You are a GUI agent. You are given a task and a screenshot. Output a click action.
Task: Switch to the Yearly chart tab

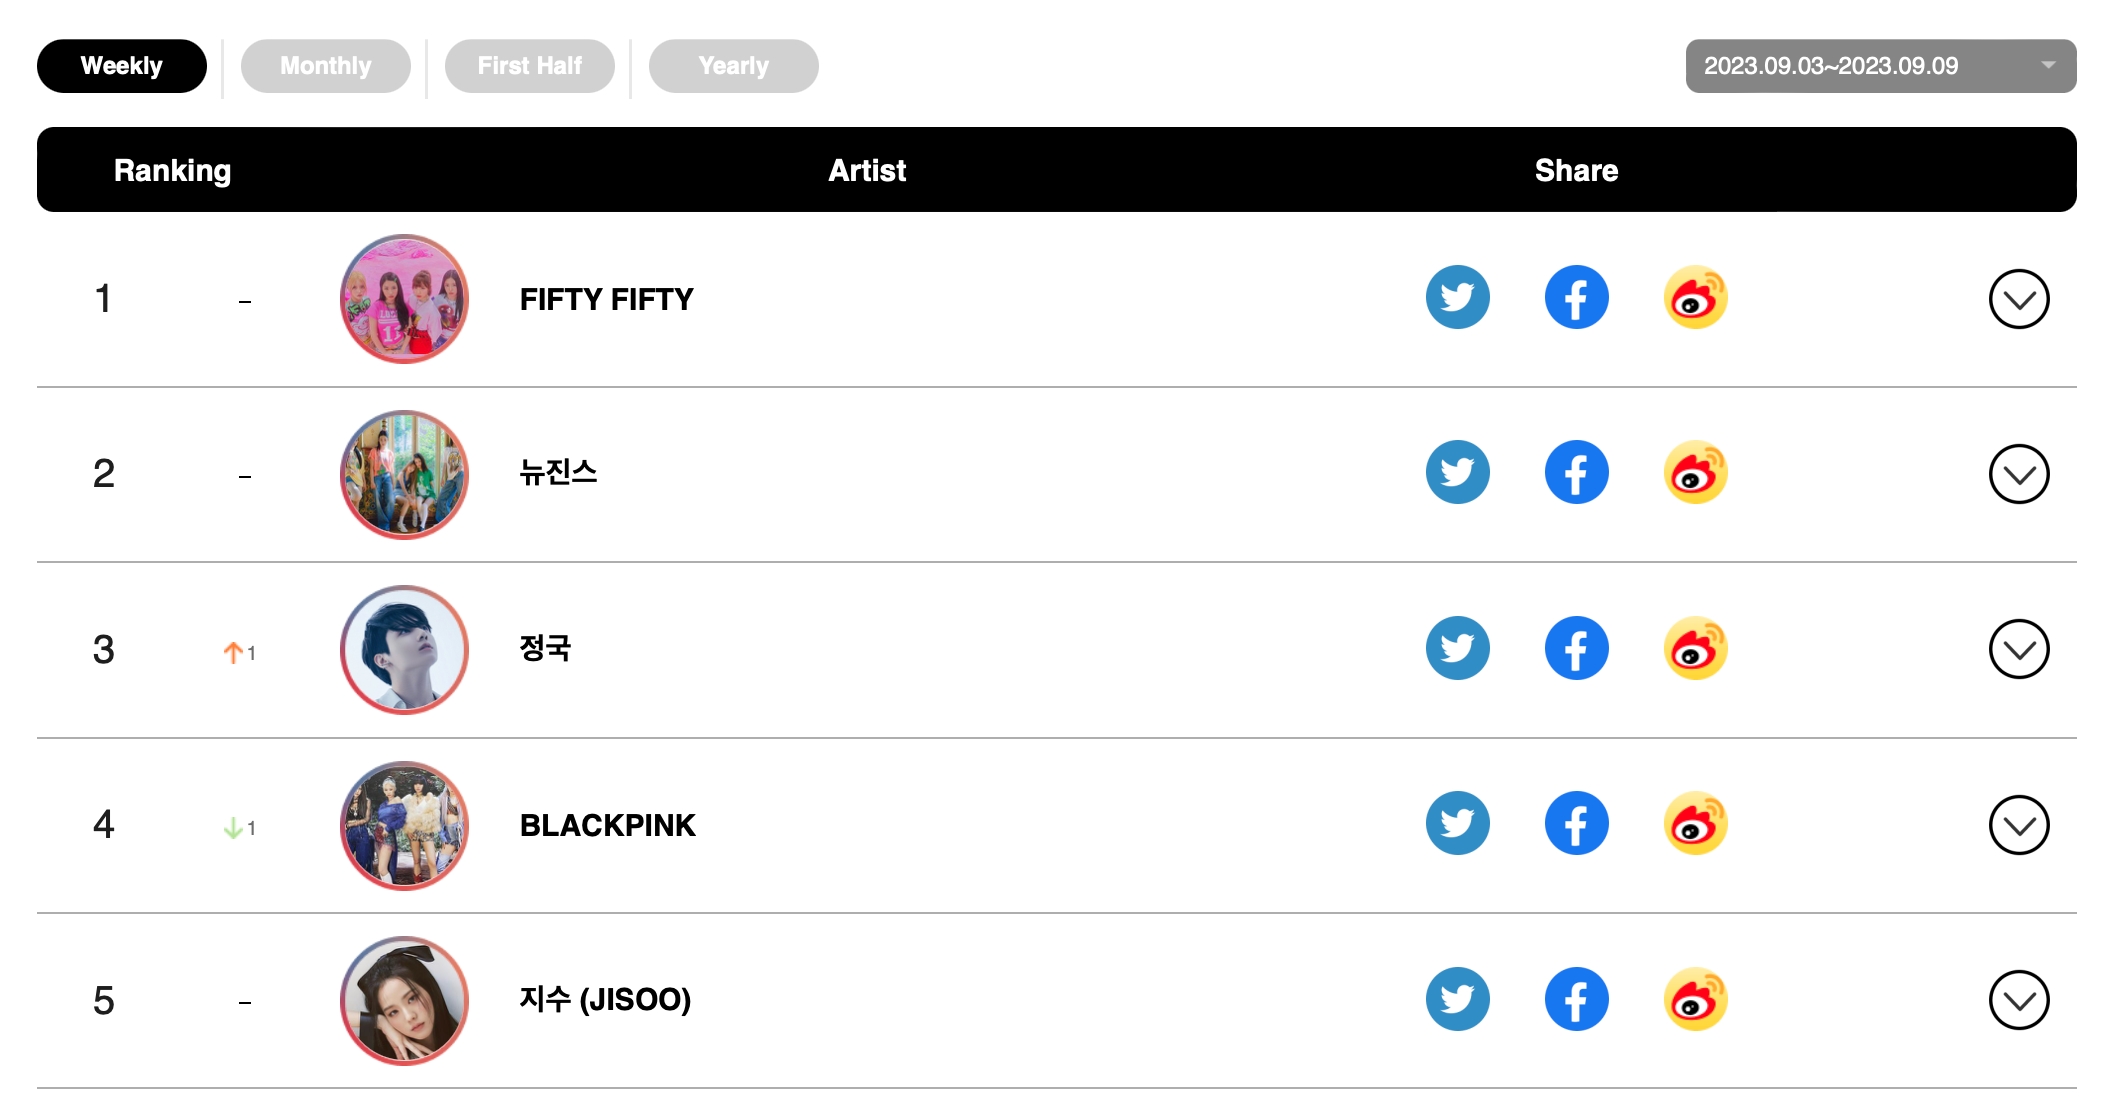[x=733, y=66]
